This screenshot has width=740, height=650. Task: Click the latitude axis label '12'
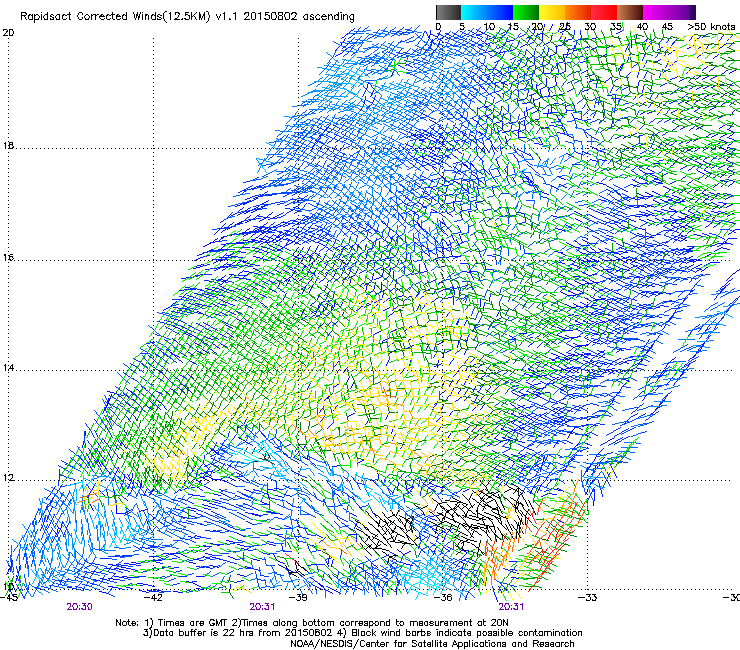tap(8, 478)
